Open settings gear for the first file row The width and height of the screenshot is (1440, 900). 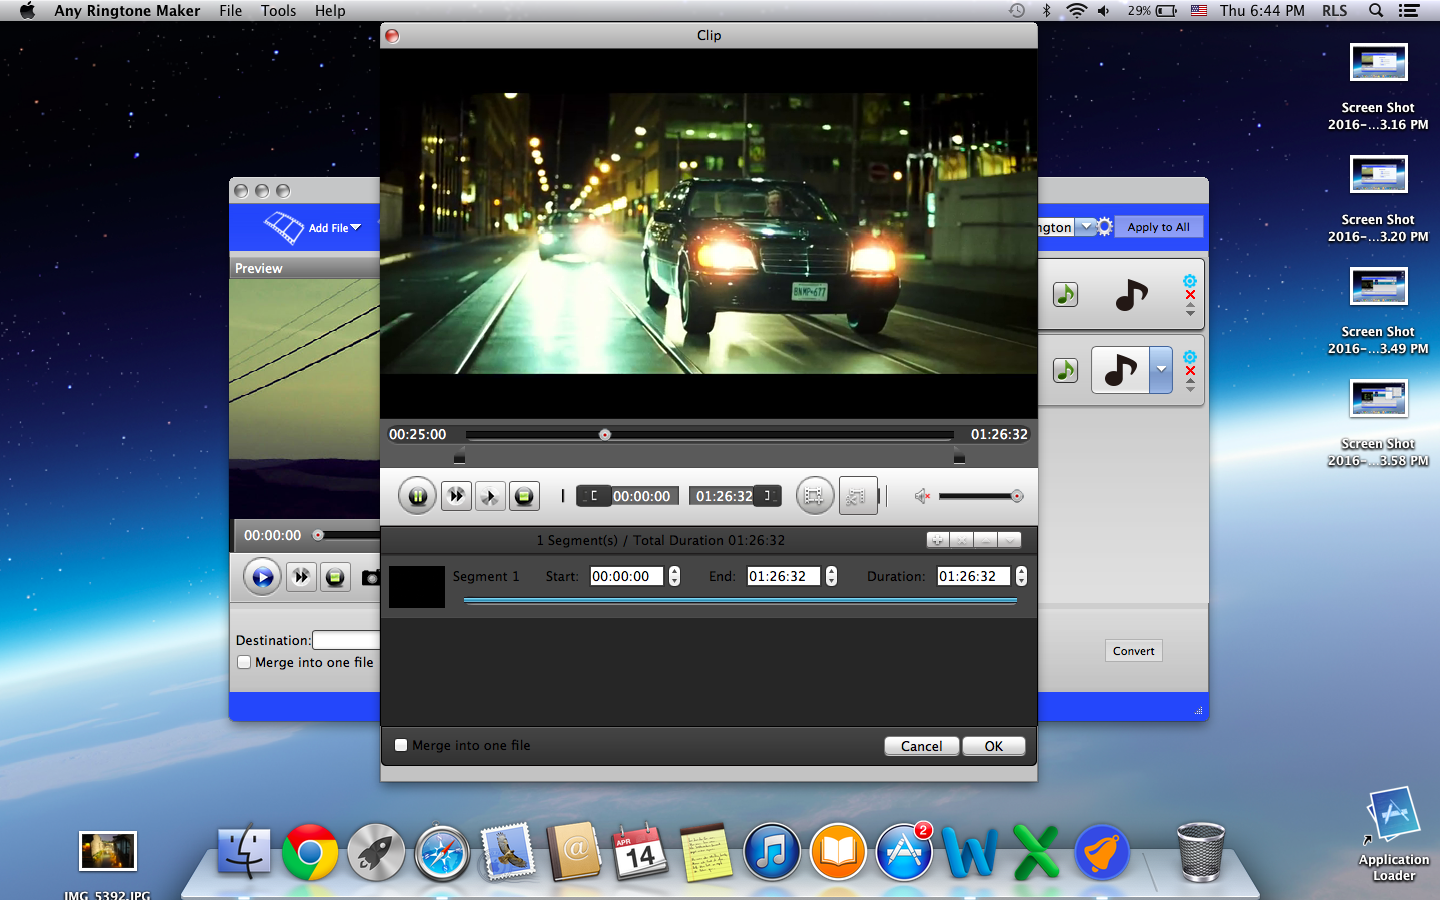pos(1190,281)
